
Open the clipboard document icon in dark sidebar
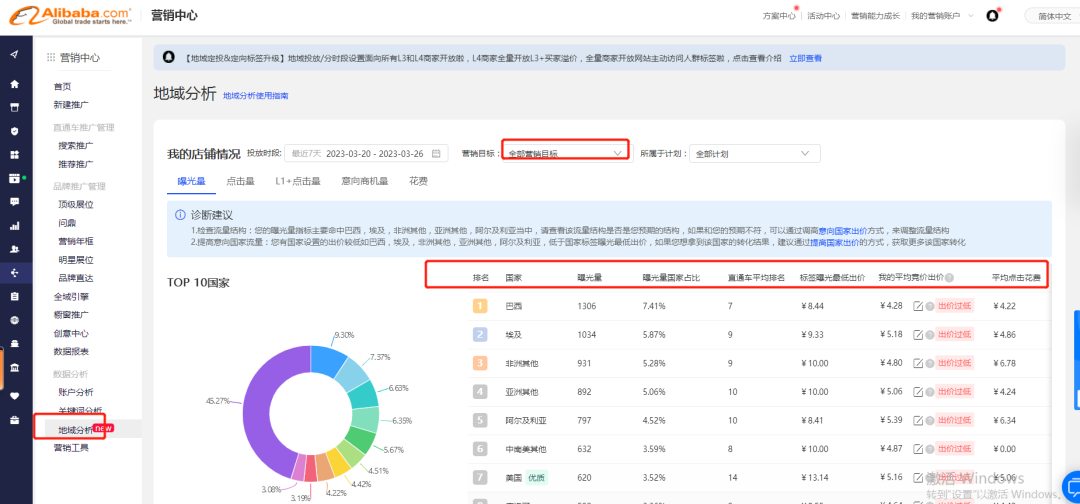pos(14,296)
